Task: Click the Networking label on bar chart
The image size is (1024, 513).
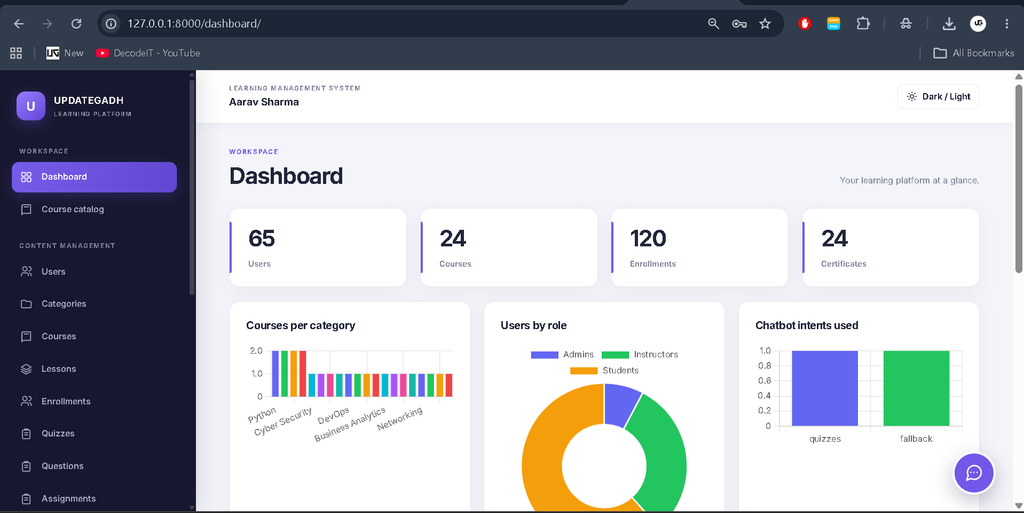Action: pyautogui.click(x=400, y=418)
